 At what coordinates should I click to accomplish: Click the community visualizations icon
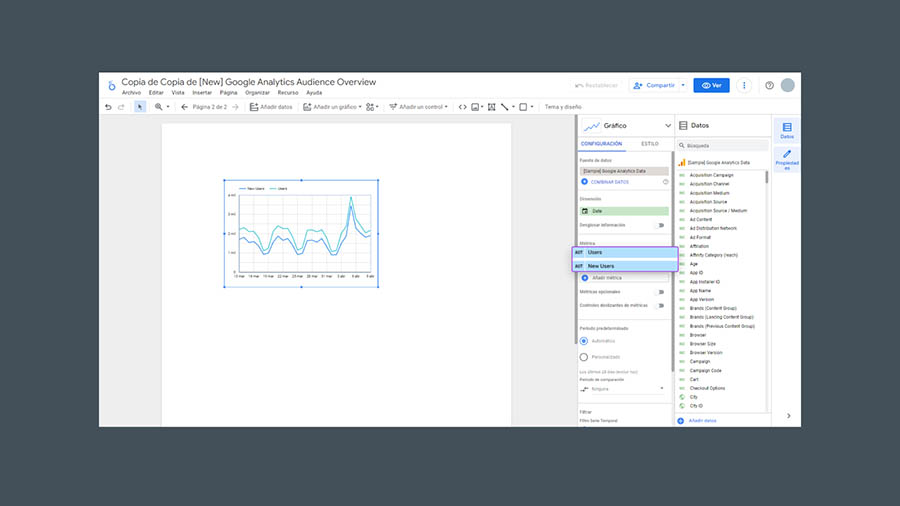[370, 107]
